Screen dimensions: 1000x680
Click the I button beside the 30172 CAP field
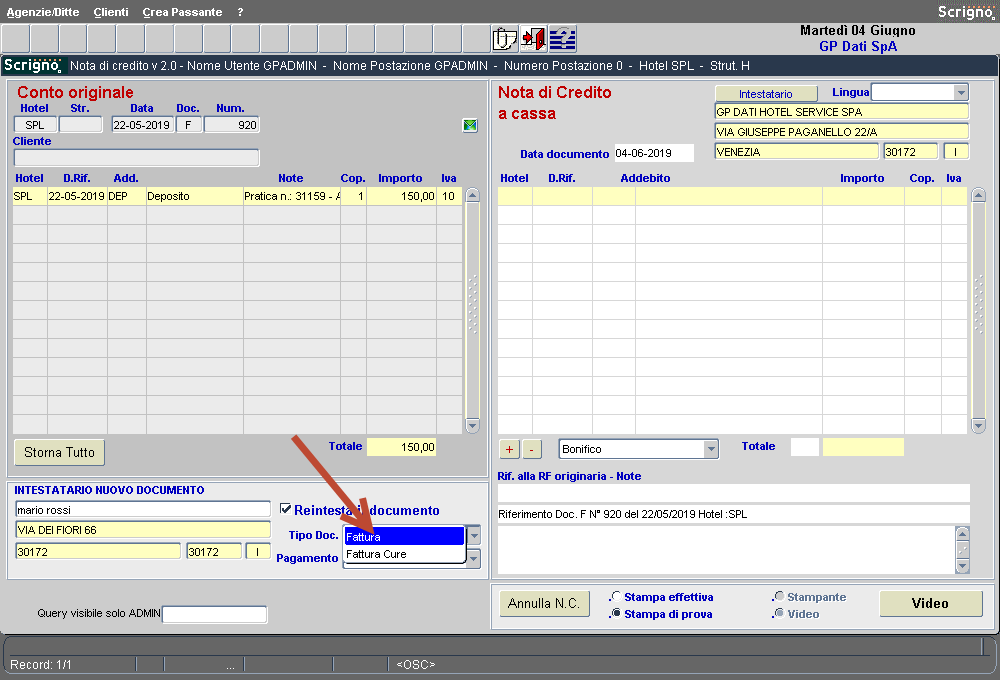coord(258,550)
